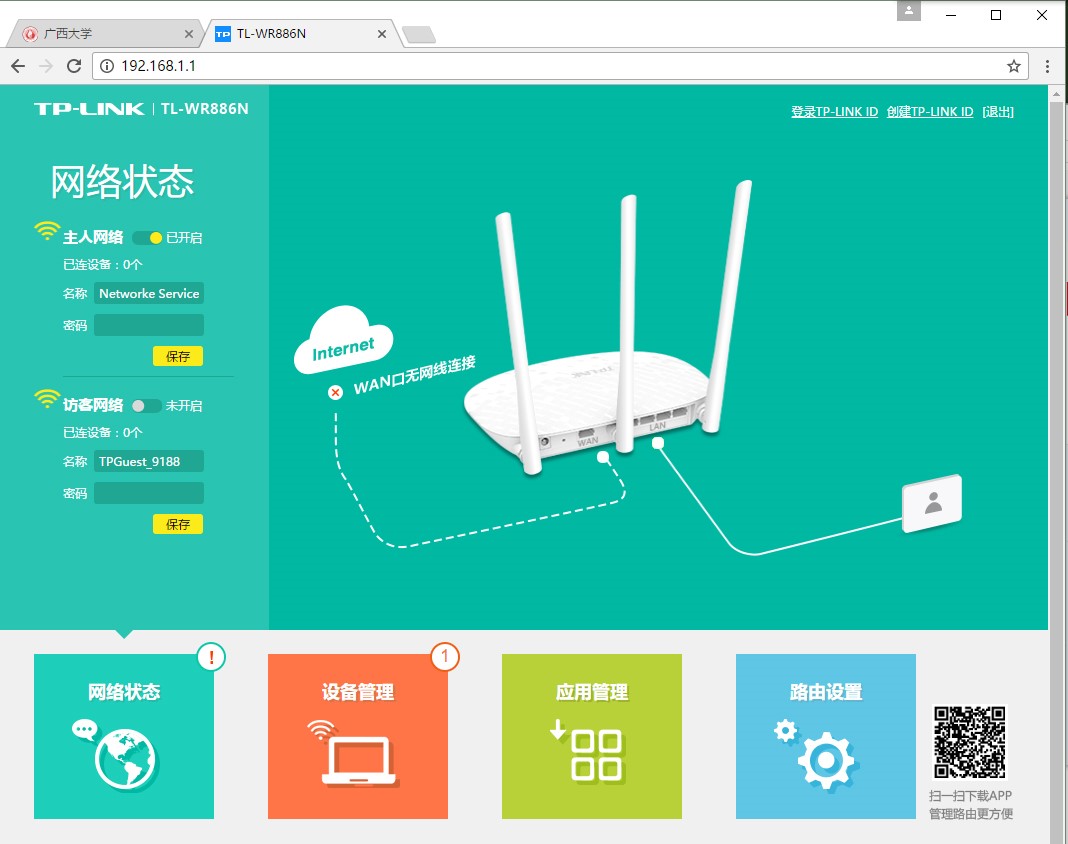This screenshot has width=1068, height=844.
Task: Click the red WAN error X icon
Action: 336,392
